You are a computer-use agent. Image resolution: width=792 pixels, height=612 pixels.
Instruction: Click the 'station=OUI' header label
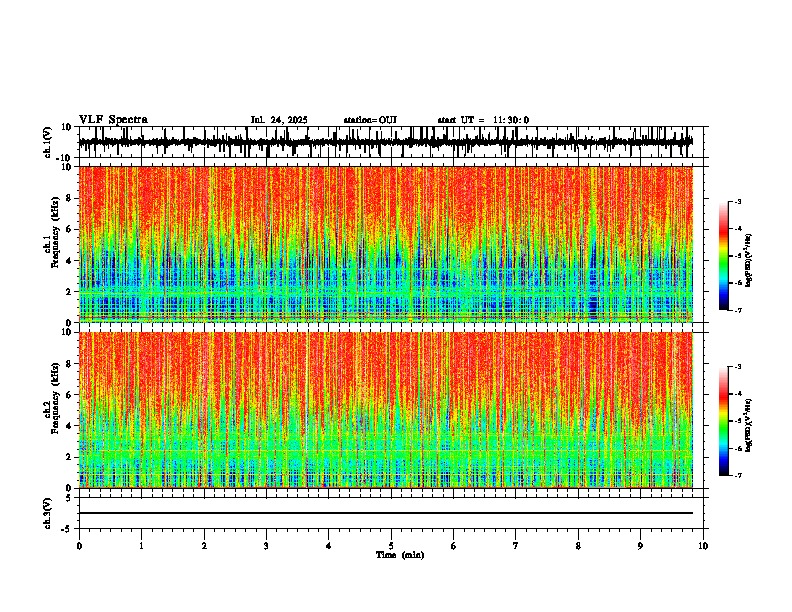click(370, 120)
